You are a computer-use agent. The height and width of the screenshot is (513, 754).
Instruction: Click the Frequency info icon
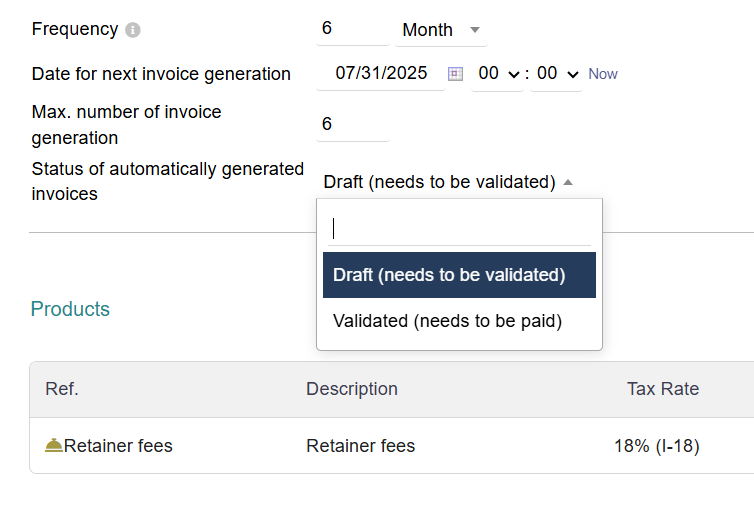[133, 30]
